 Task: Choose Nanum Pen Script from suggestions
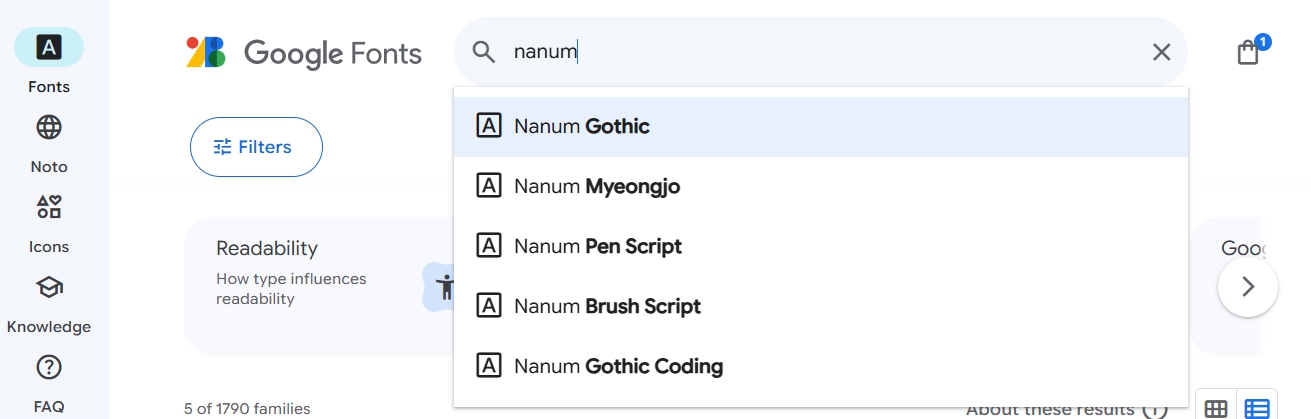click(821, 247)
